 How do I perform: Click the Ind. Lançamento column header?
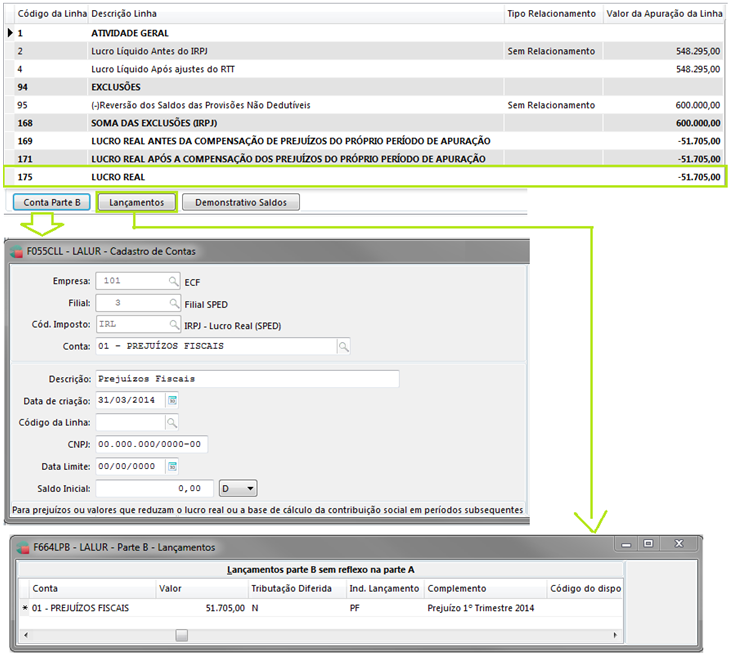click(x=385, y=589)
